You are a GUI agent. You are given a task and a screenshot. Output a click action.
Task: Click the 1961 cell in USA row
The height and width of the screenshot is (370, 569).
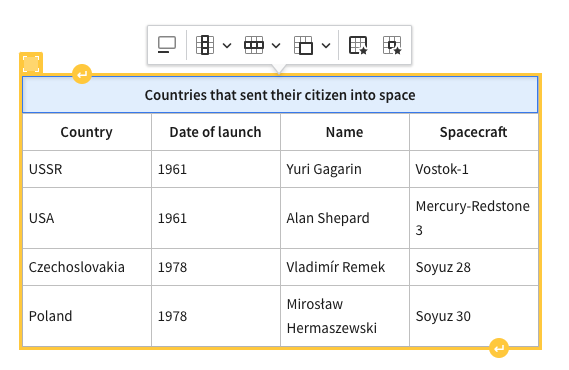click(216, 218)
